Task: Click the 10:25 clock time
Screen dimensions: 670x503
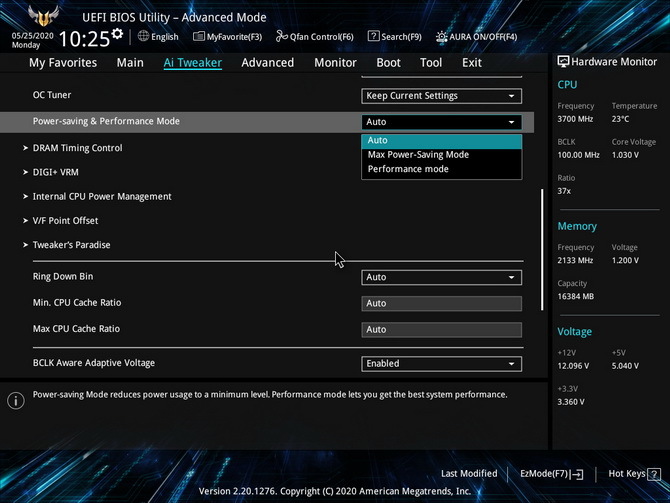Action: click(84, 38)
